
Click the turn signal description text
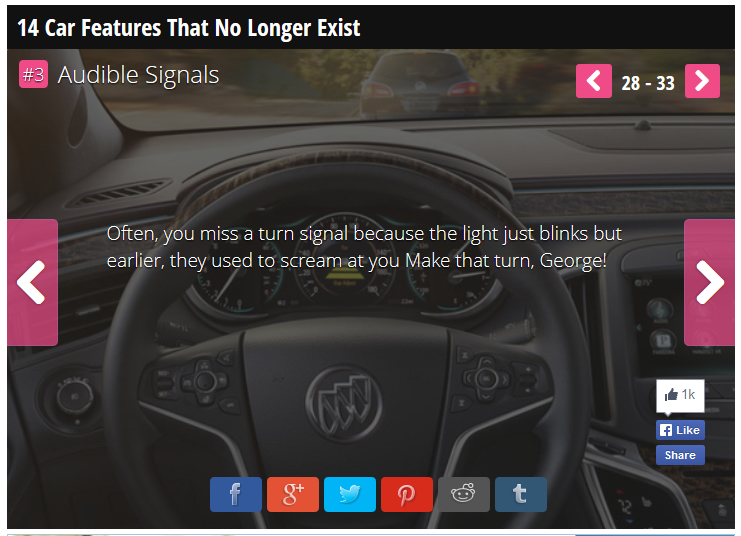[364, 247]
